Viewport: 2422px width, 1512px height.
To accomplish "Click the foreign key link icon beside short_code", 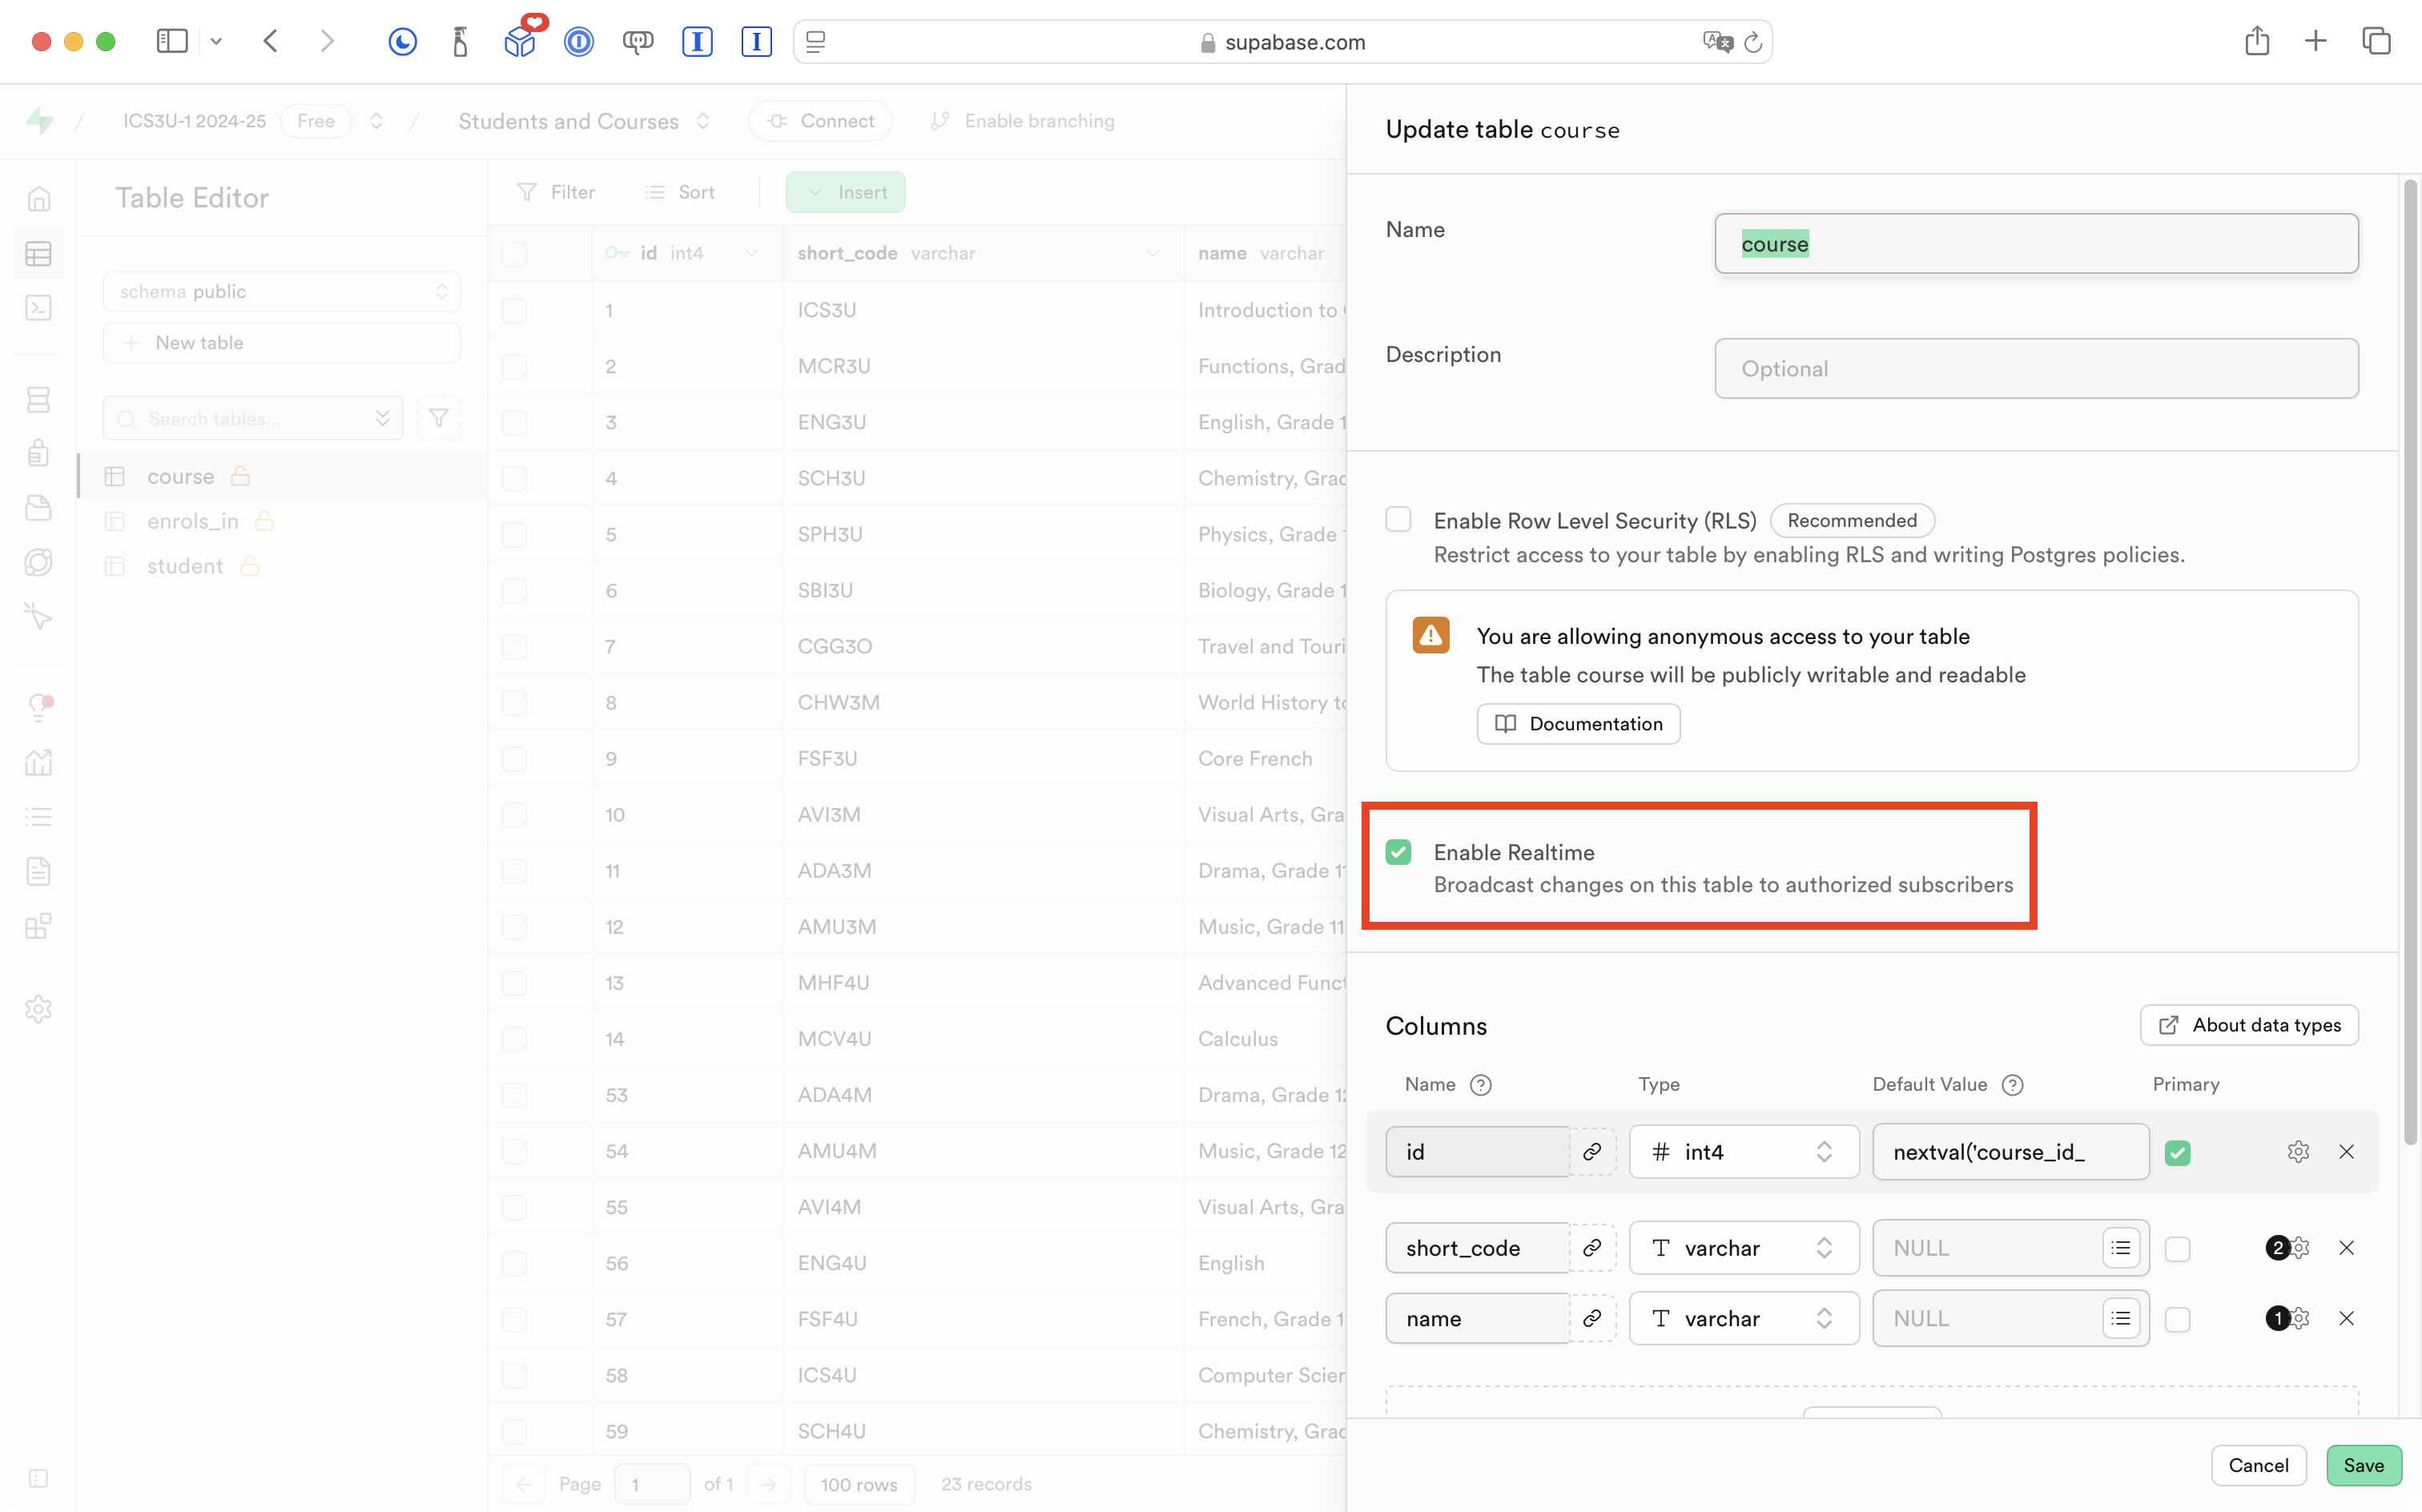I will [1592, 1248].
